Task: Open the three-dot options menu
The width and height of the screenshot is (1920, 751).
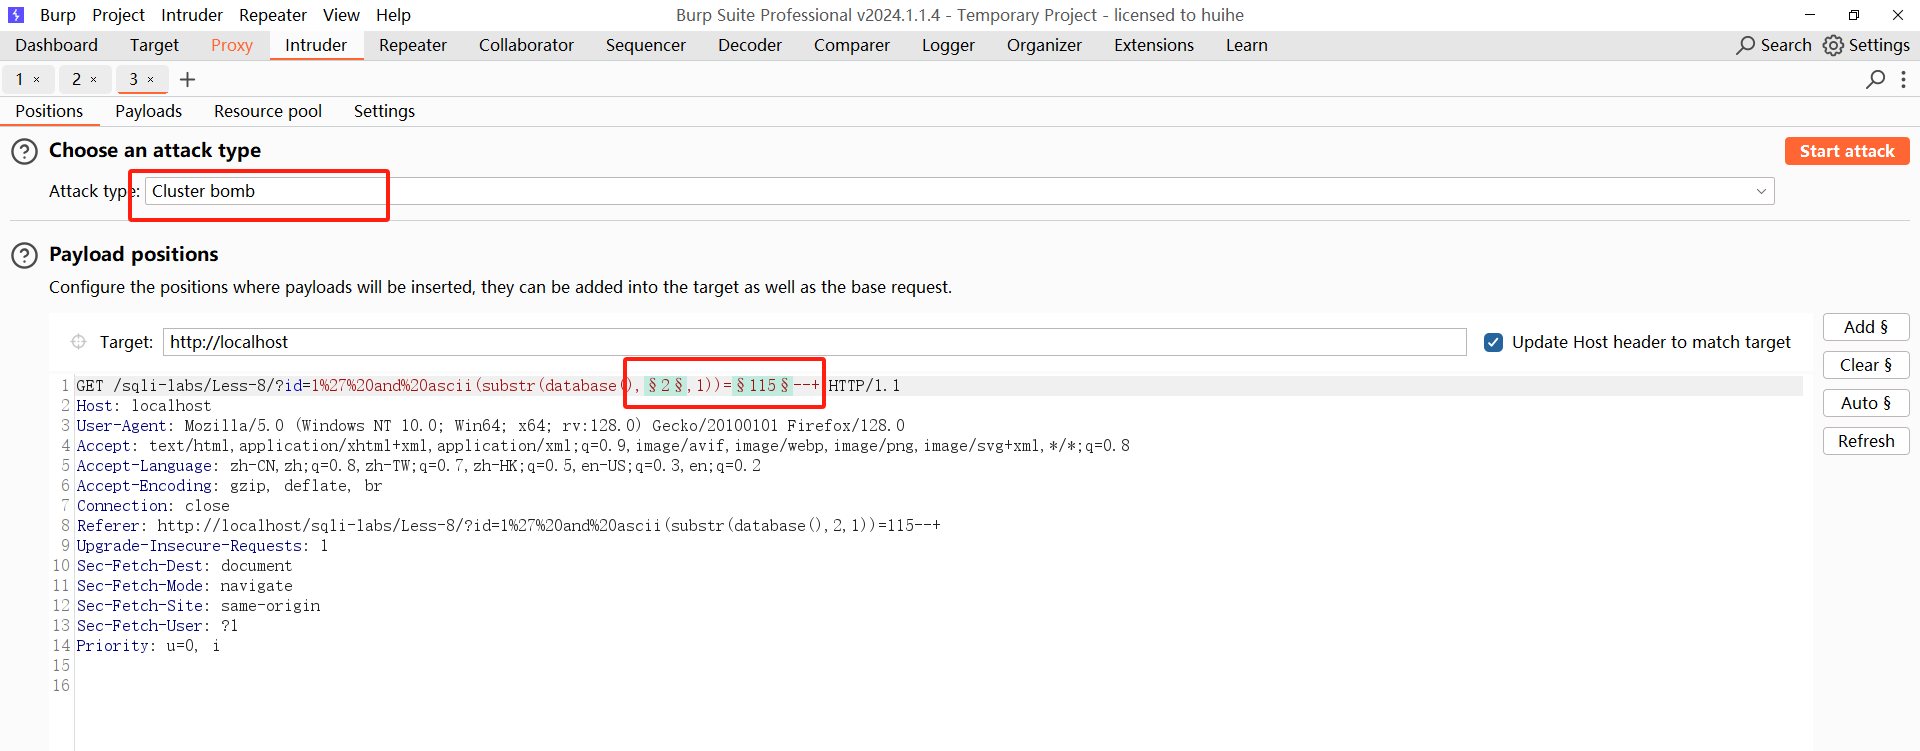Action: (x=1903, y=79)
